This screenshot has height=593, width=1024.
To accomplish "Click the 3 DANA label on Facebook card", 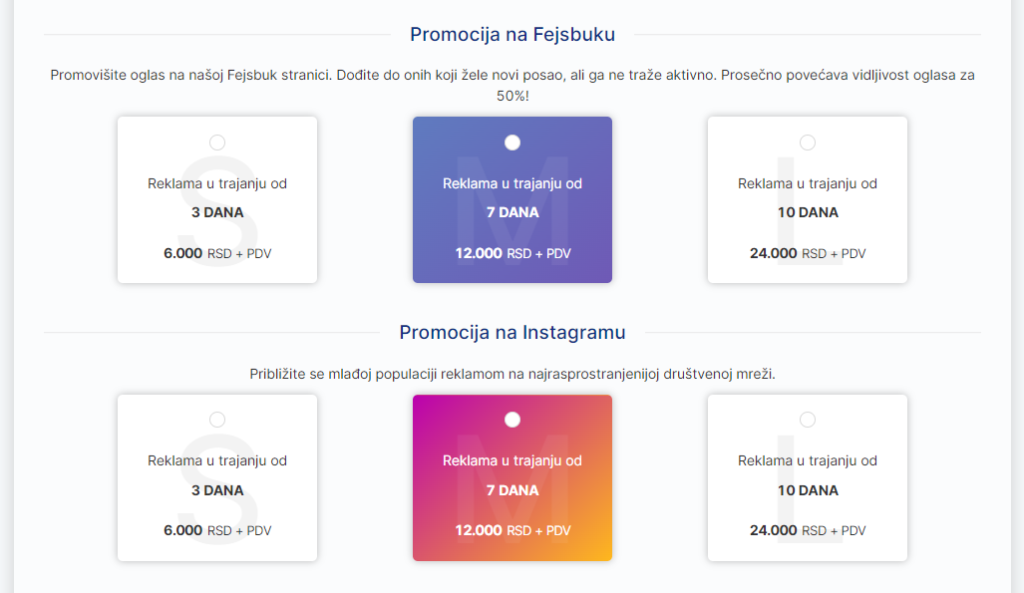I will 217,212.
